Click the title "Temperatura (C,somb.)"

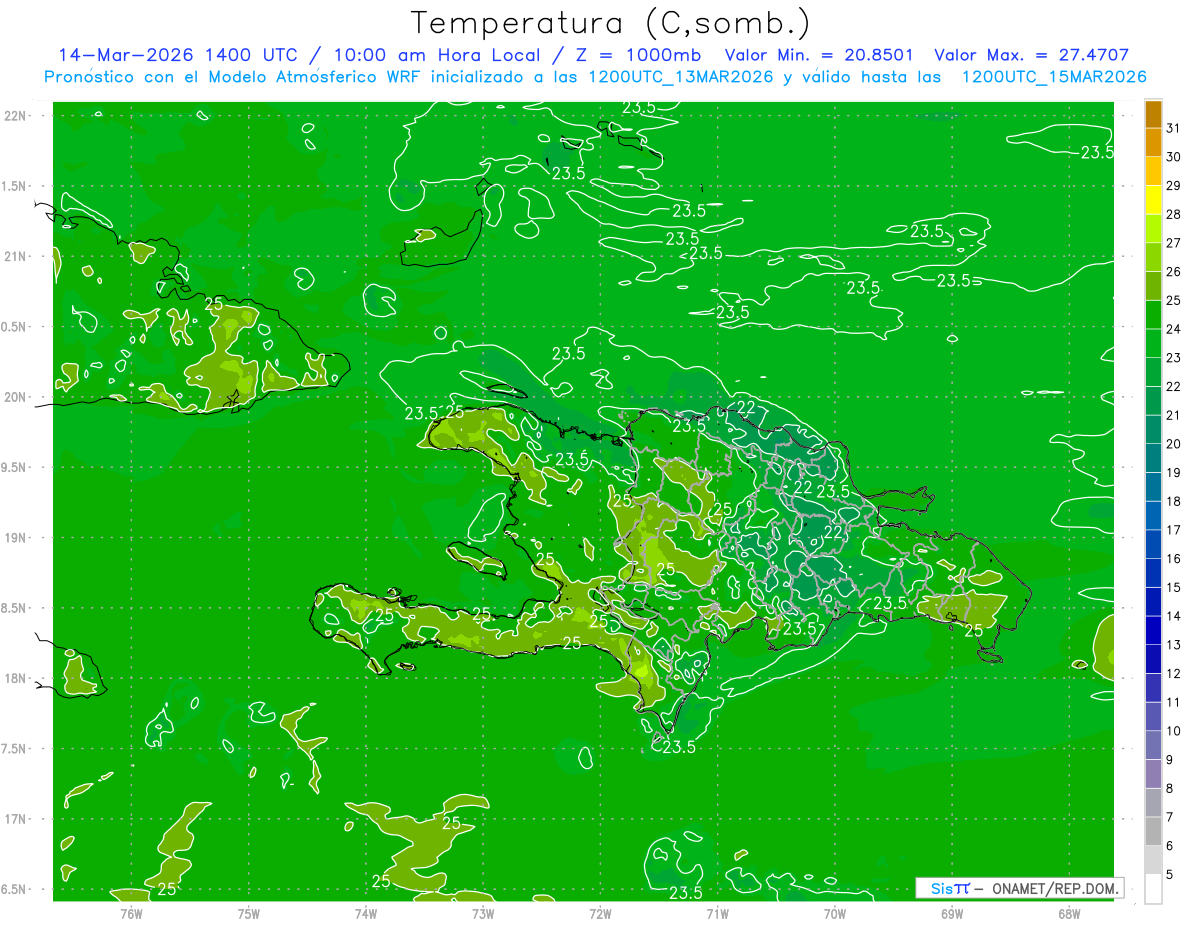point(611,22)
